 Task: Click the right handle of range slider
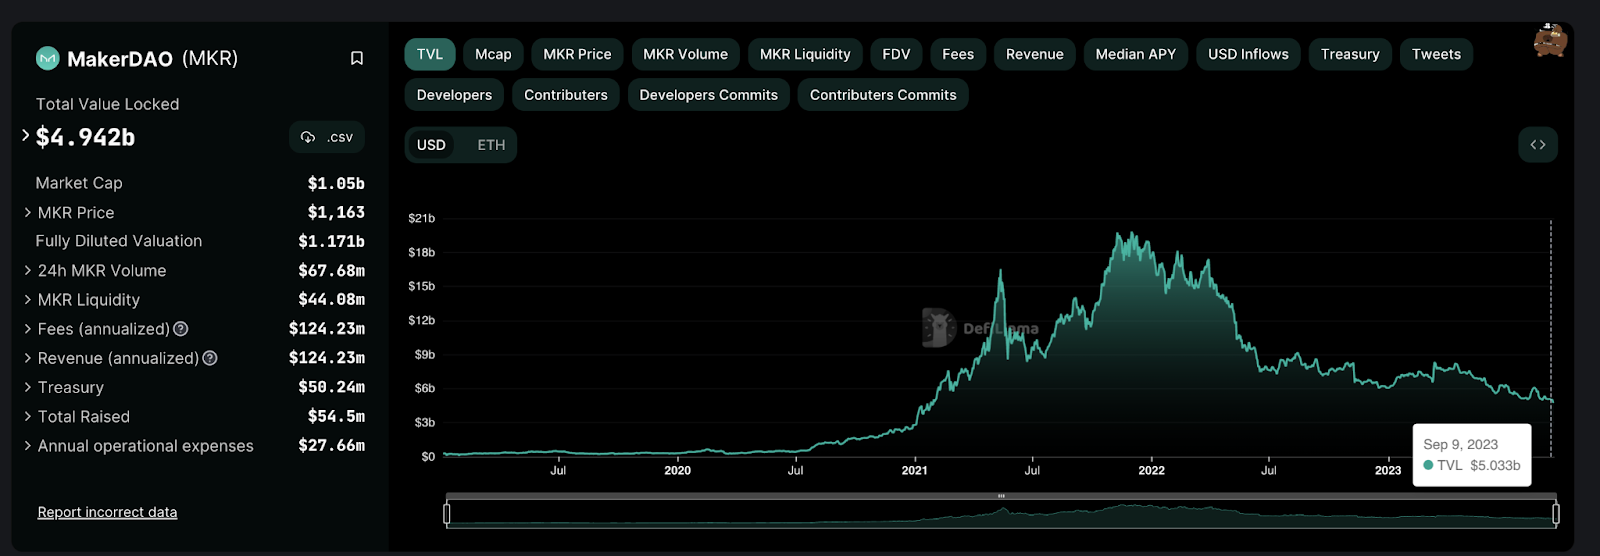coord(1556,514)
